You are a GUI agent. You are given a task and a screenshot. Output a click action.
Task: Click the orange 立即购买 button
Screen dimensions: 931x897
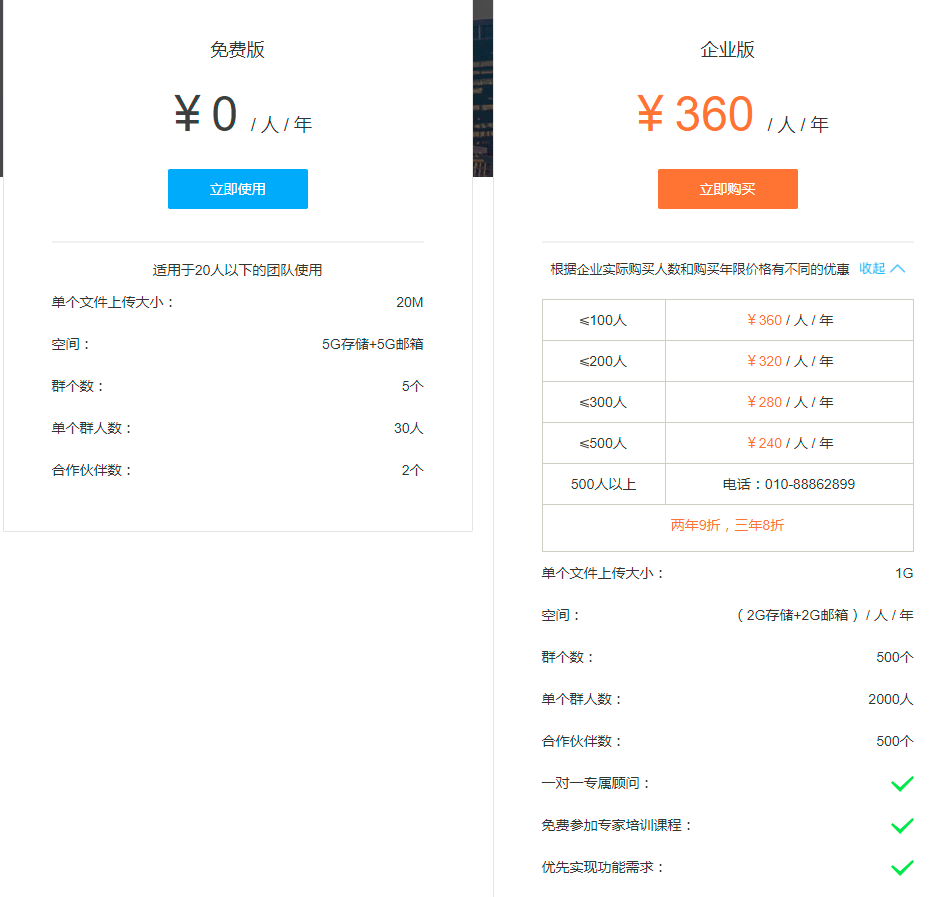point(727,189)
